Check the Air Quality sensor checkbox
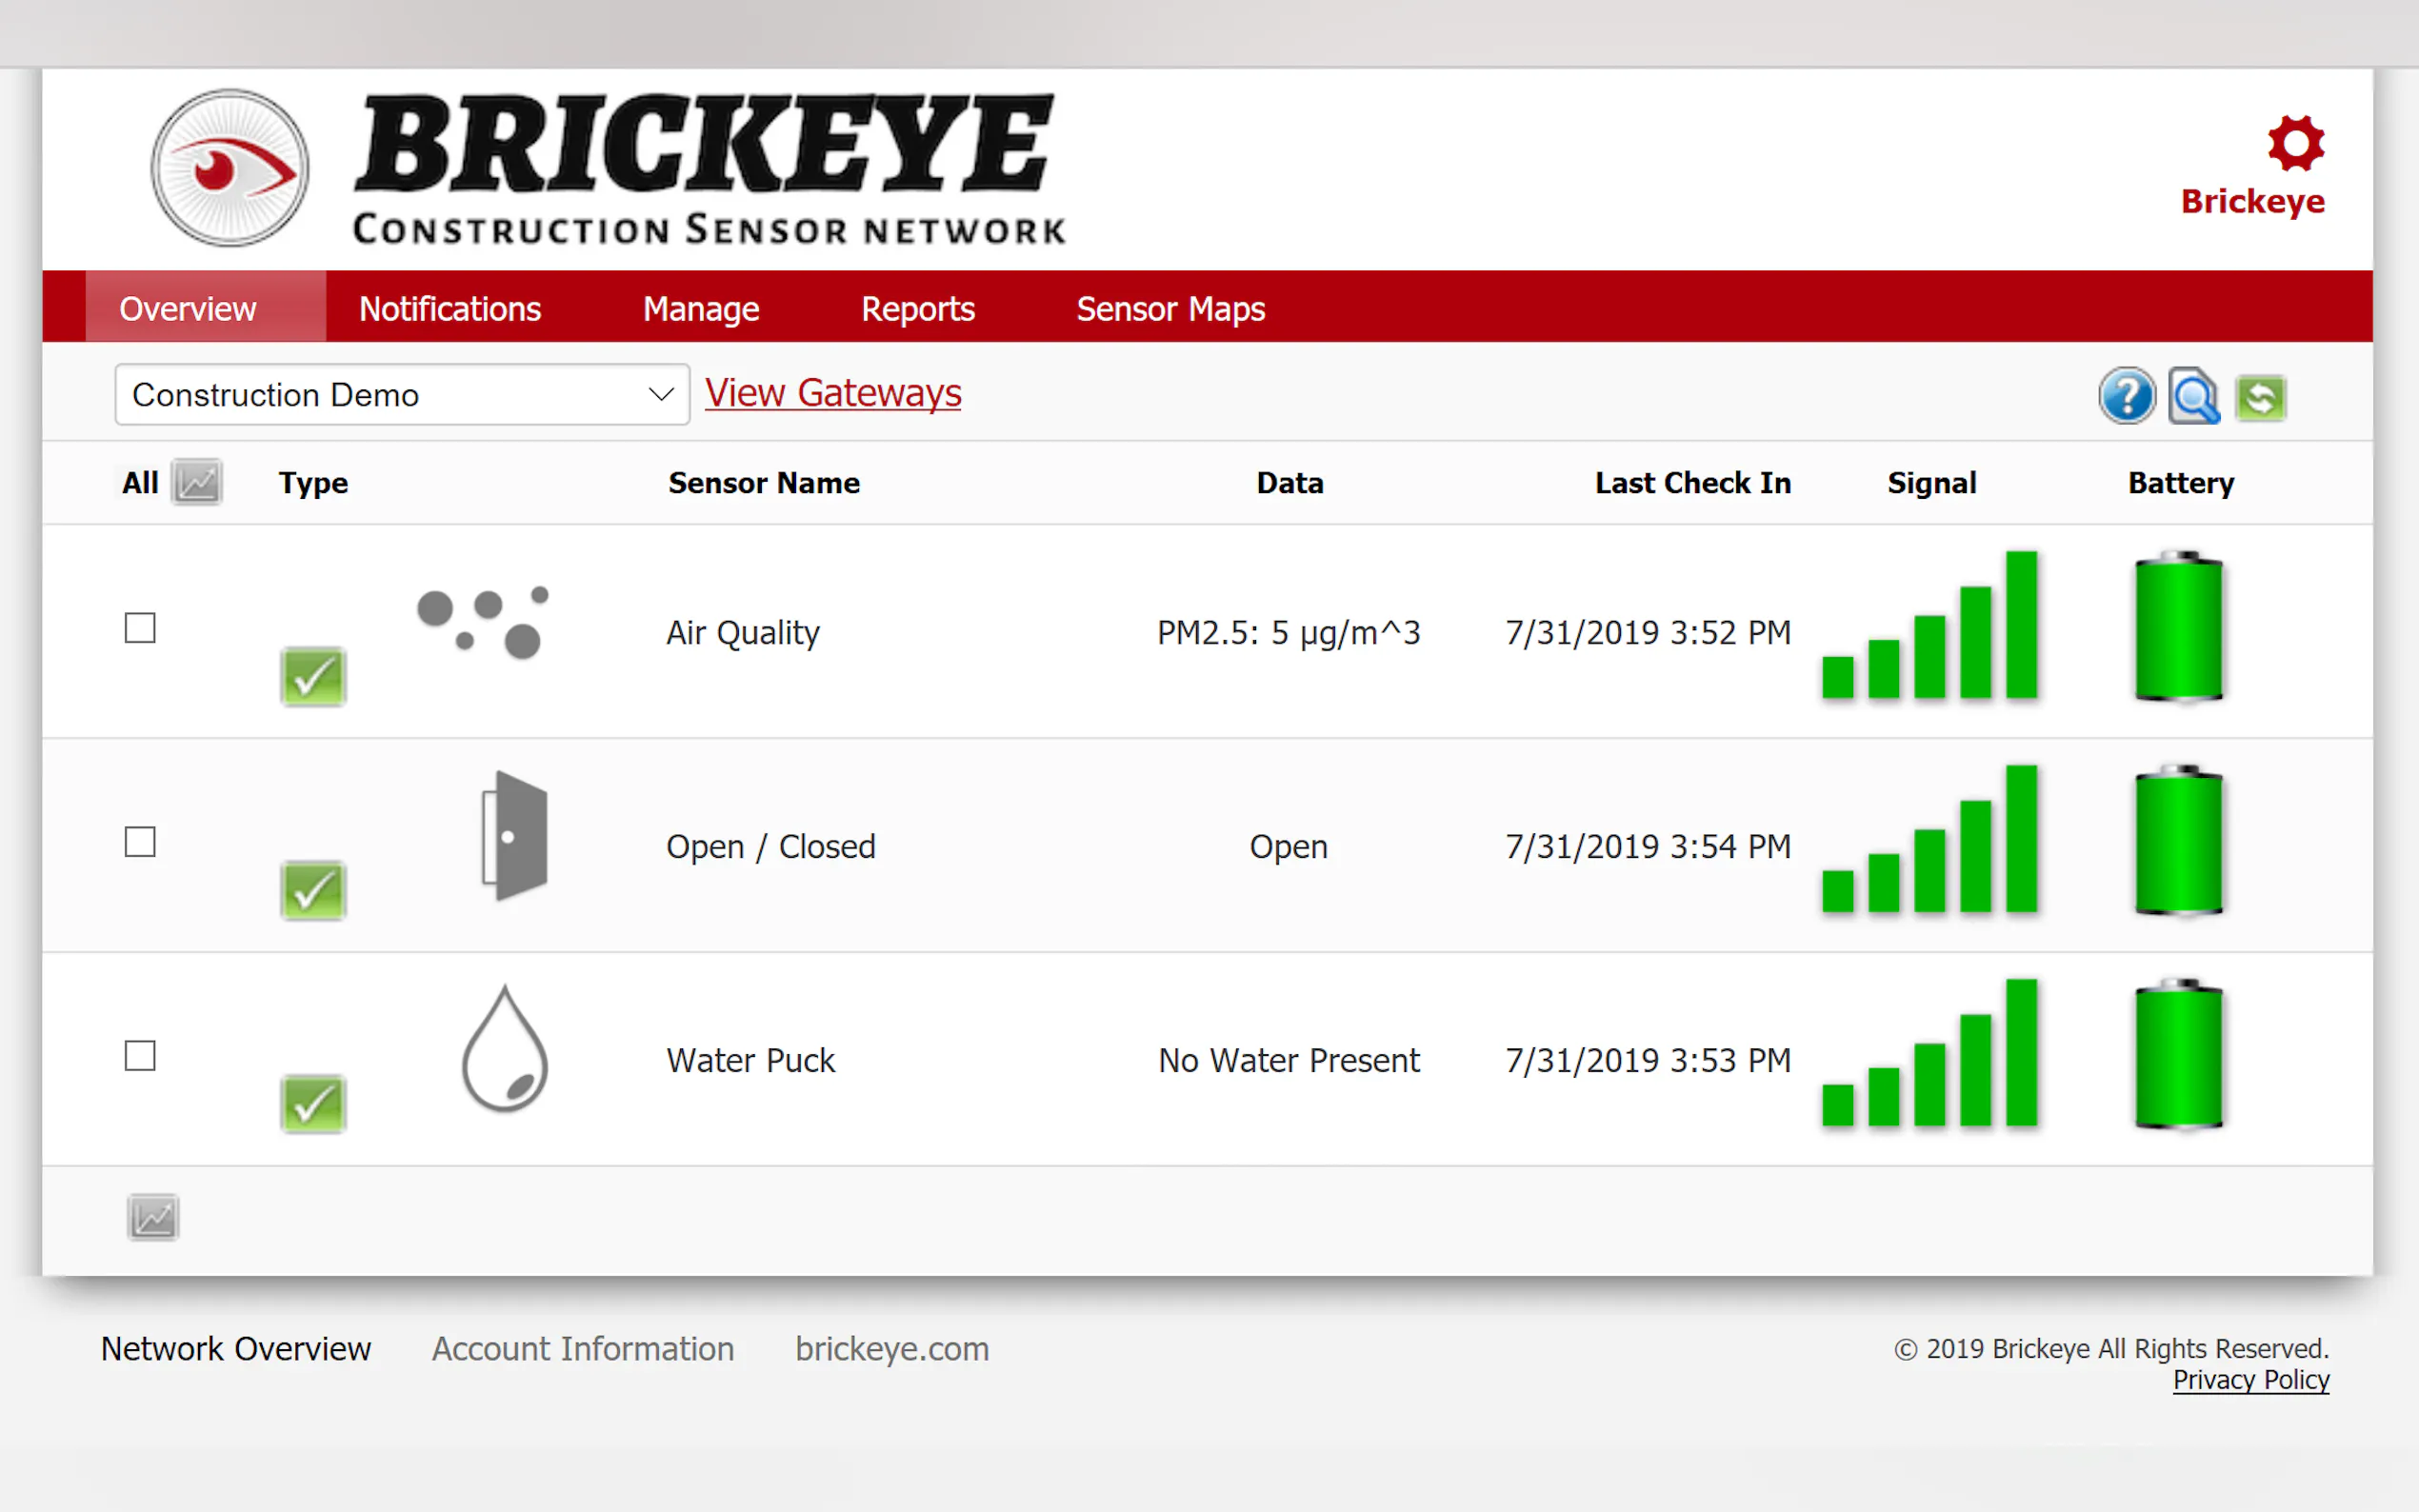This screenshot has height=1512, width=2419. (x=140, y=628)
